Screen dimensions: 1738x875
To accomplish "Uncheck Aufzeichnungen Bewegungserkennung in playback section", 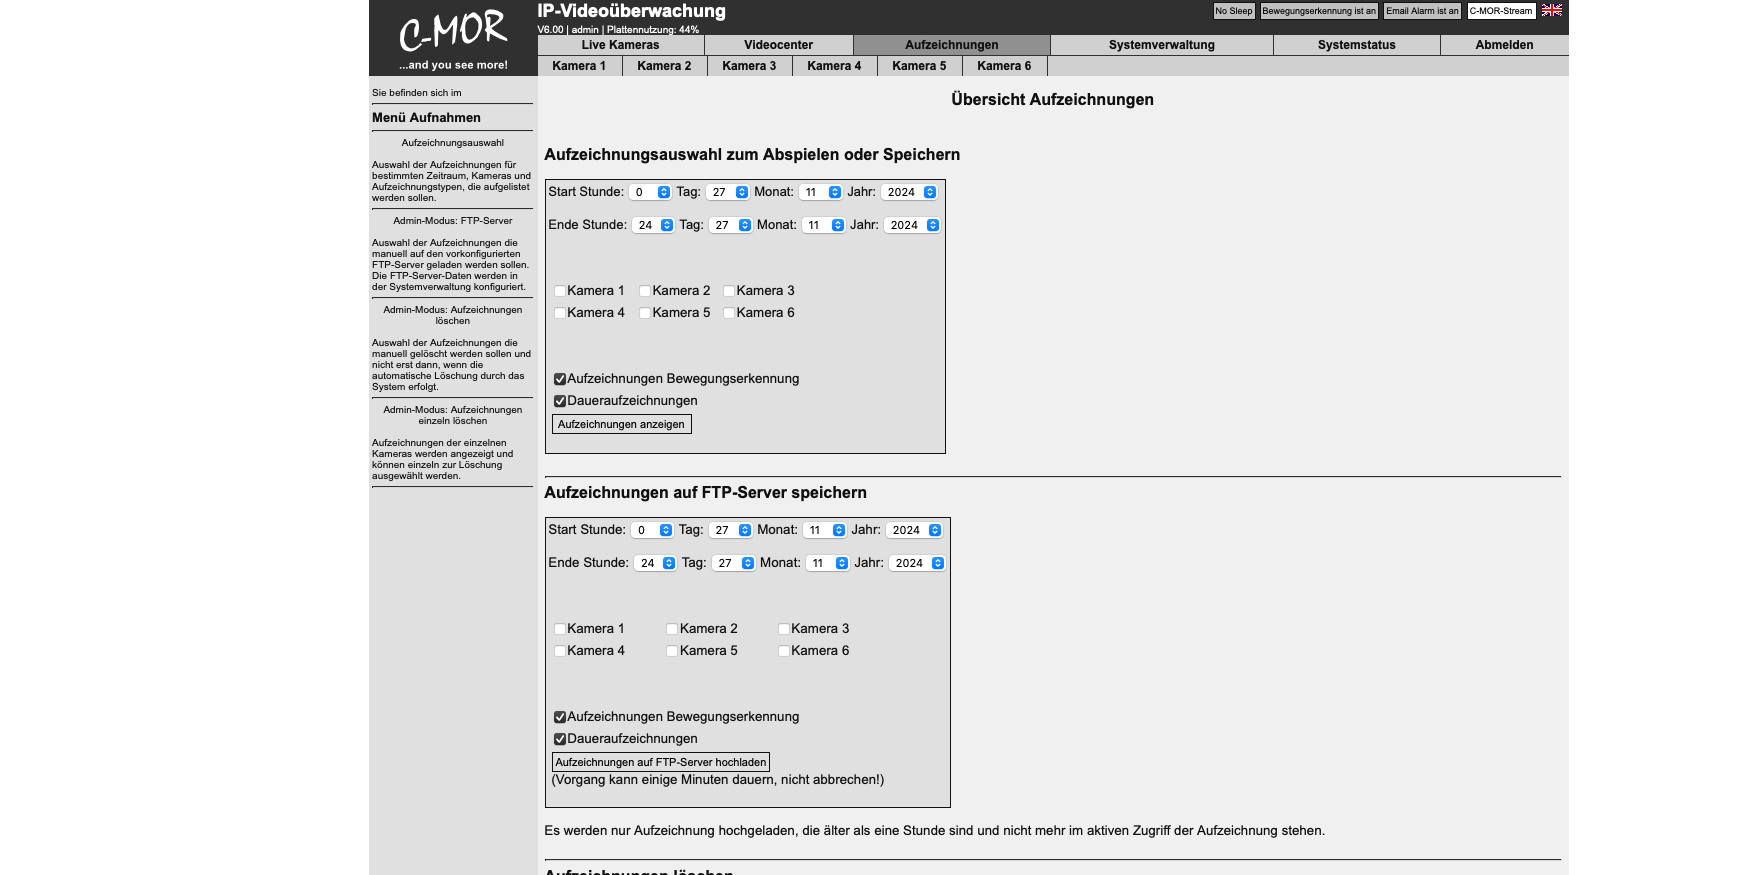I will (560, 379).
